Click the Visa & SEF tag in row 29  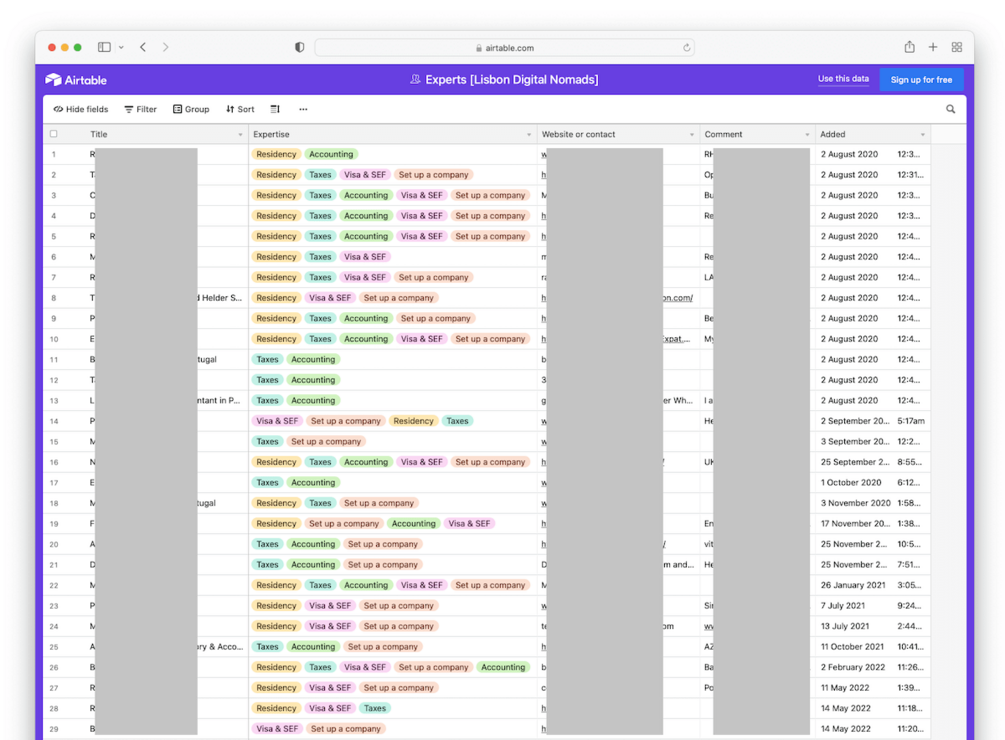(x=277, y=728)
